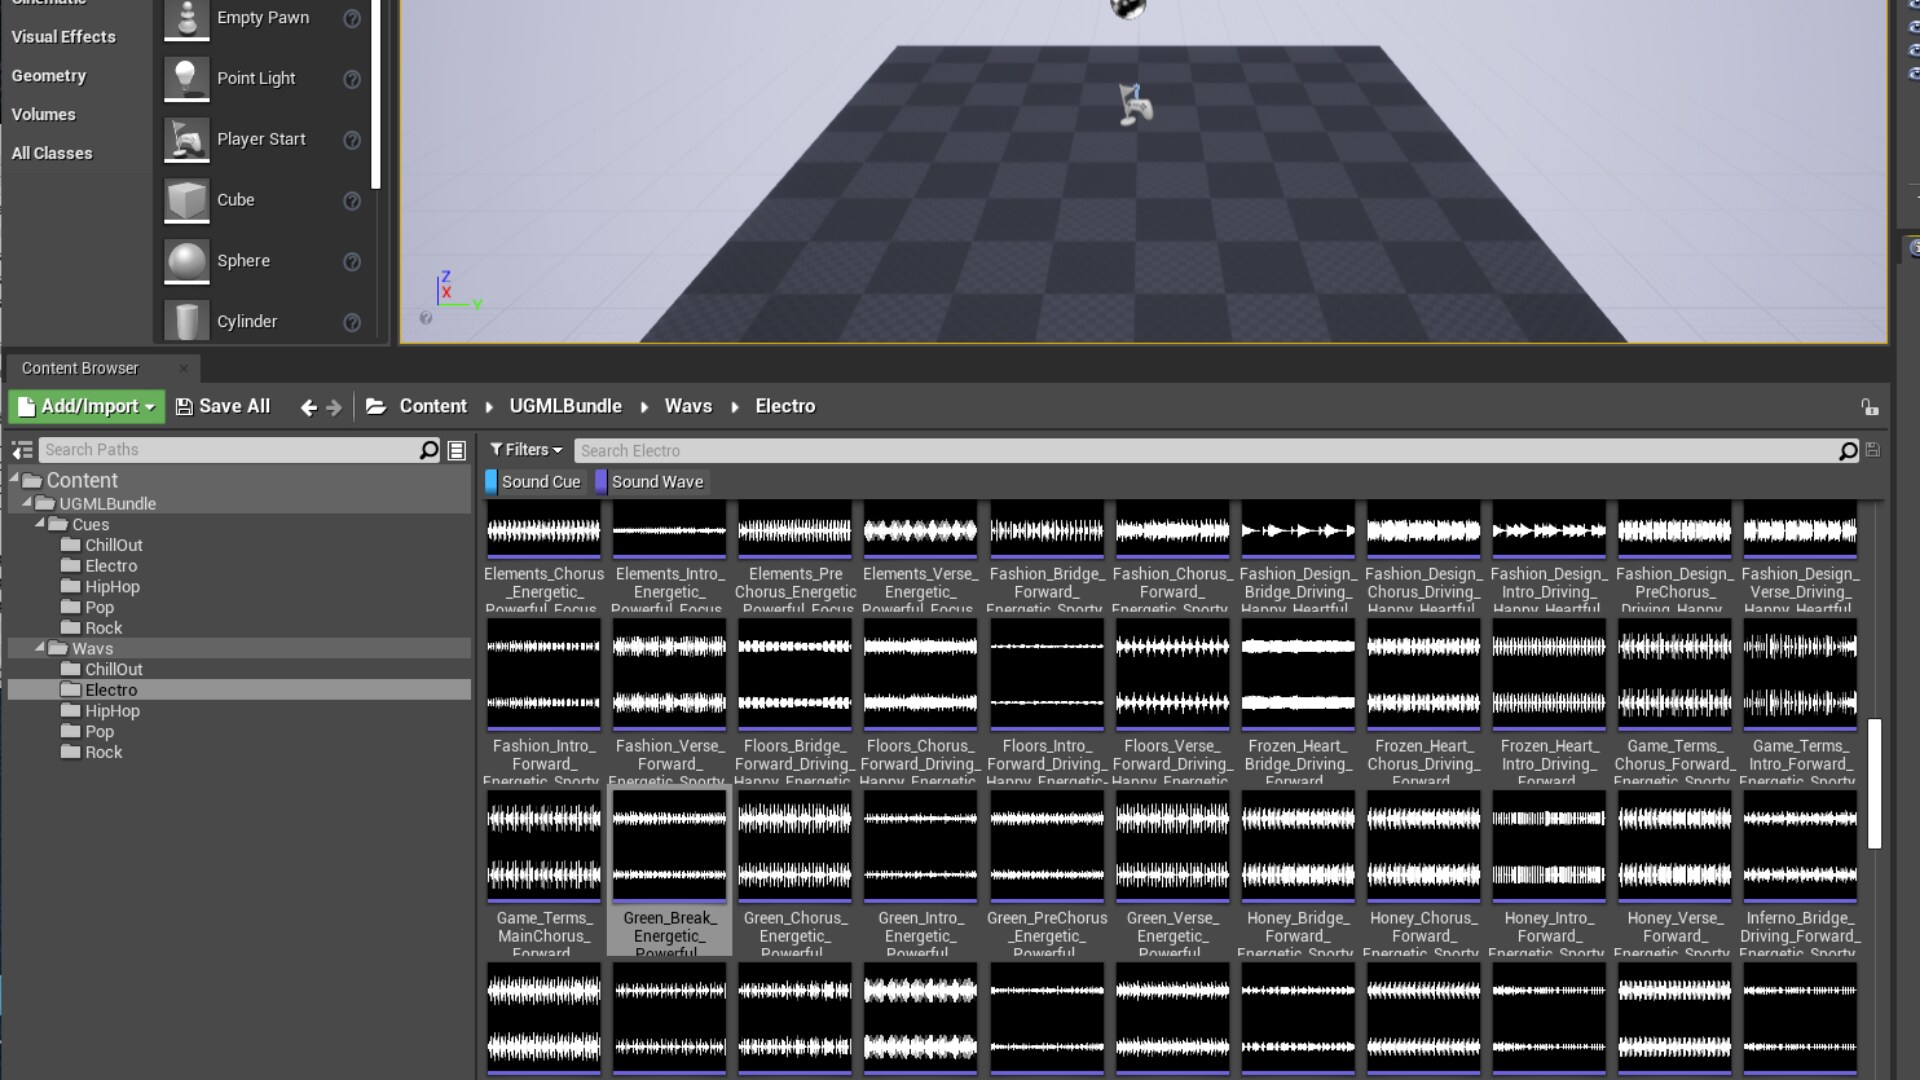
Task: Navigate back in Content Browser history
Action: [x=308, y=407]
